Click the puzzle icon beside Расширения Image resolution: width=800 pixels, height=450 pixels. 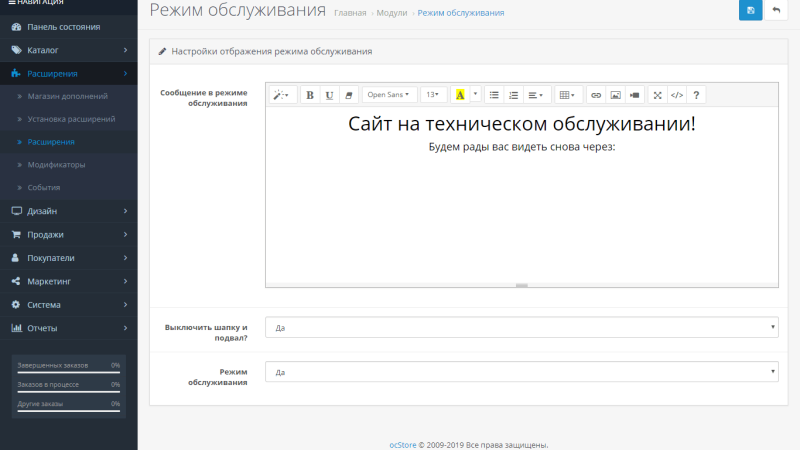16,73
